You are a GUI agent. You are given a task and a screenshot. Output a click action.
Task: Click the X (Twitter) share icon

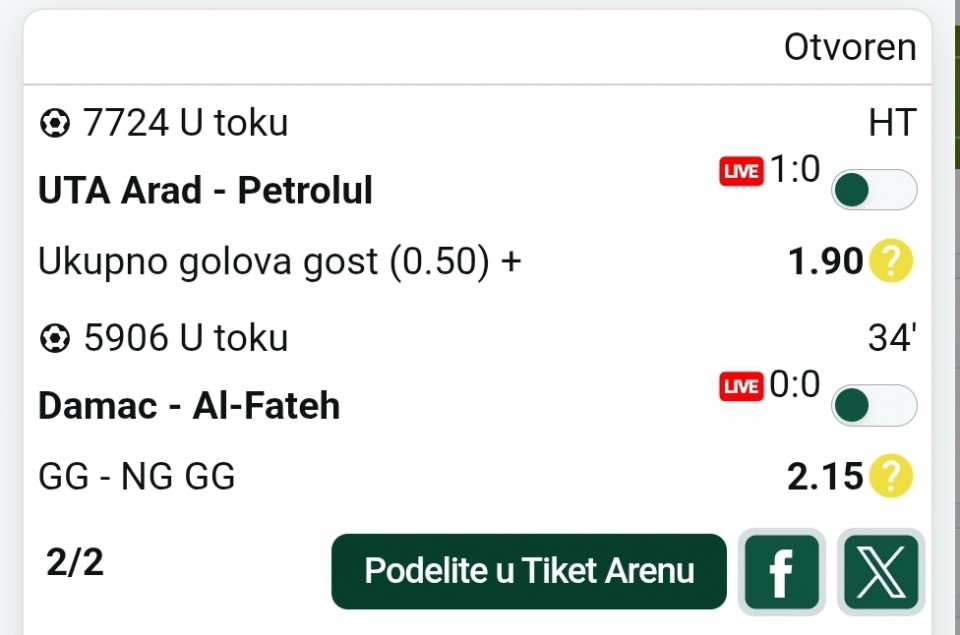pyautogui.click(x=881, y=572)
